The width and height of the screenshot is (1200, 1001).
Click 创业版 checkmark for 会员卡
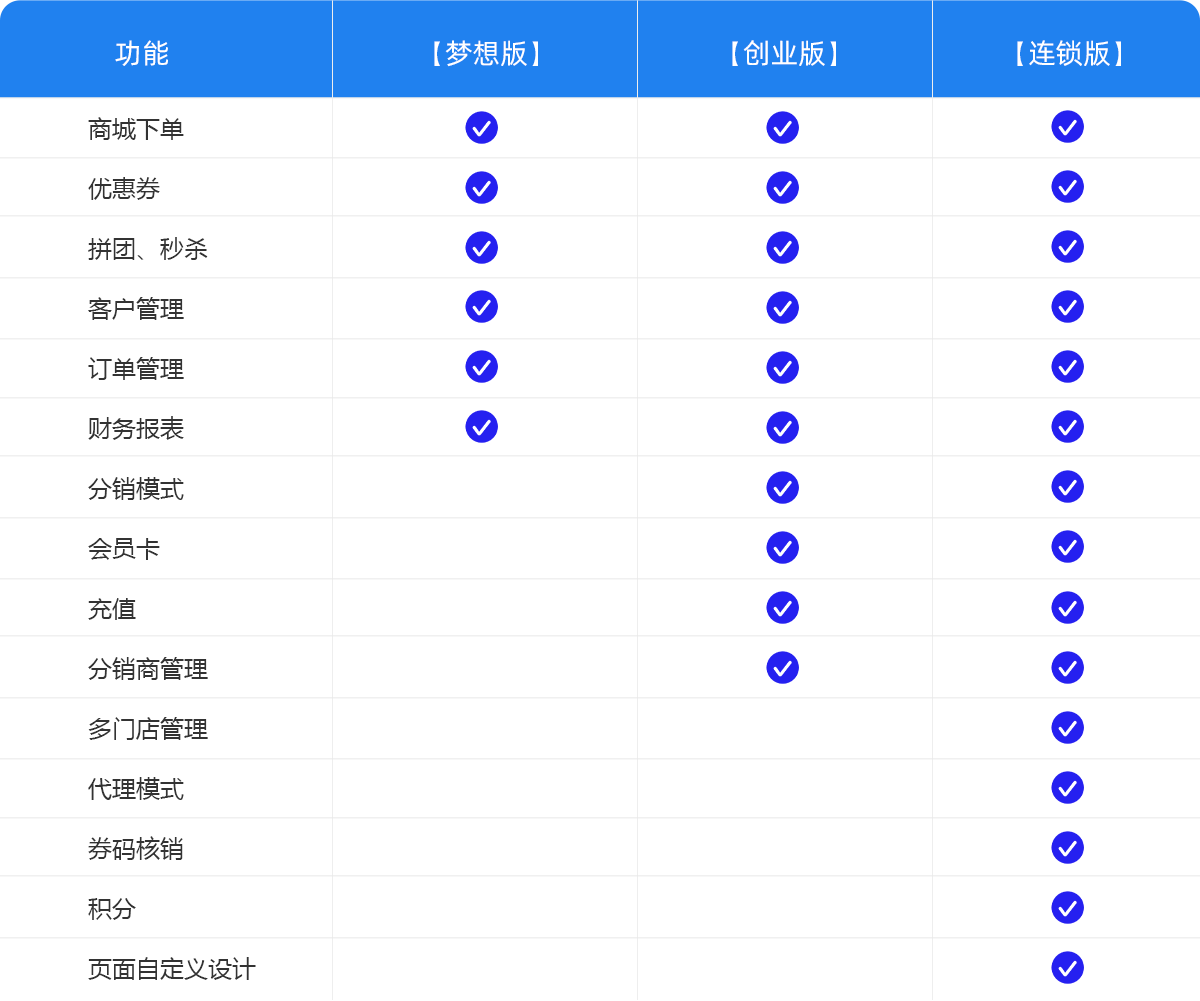coord(782,548)
